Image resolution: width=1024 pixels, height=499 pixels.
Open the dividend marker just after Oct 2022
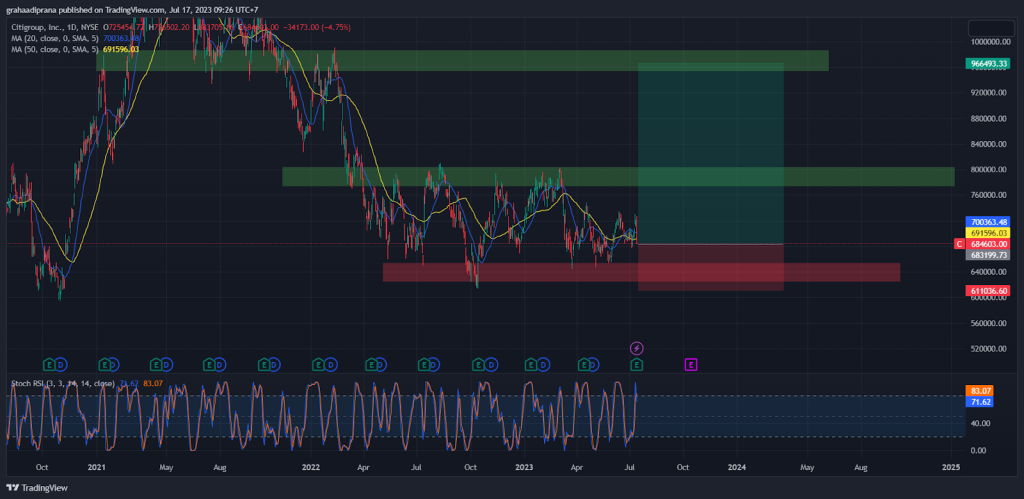[x=490, y=364]
